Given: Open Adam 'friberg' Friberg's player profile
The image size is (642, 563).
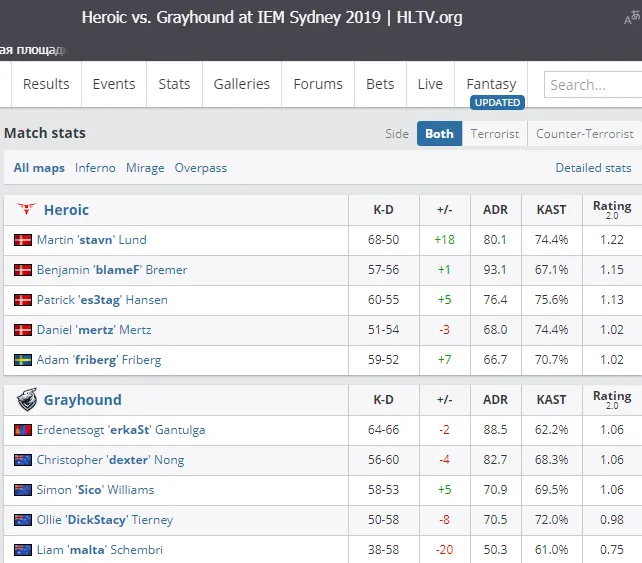Looking at the screenshot, I should pyautogui.click(x=99, y=360).
